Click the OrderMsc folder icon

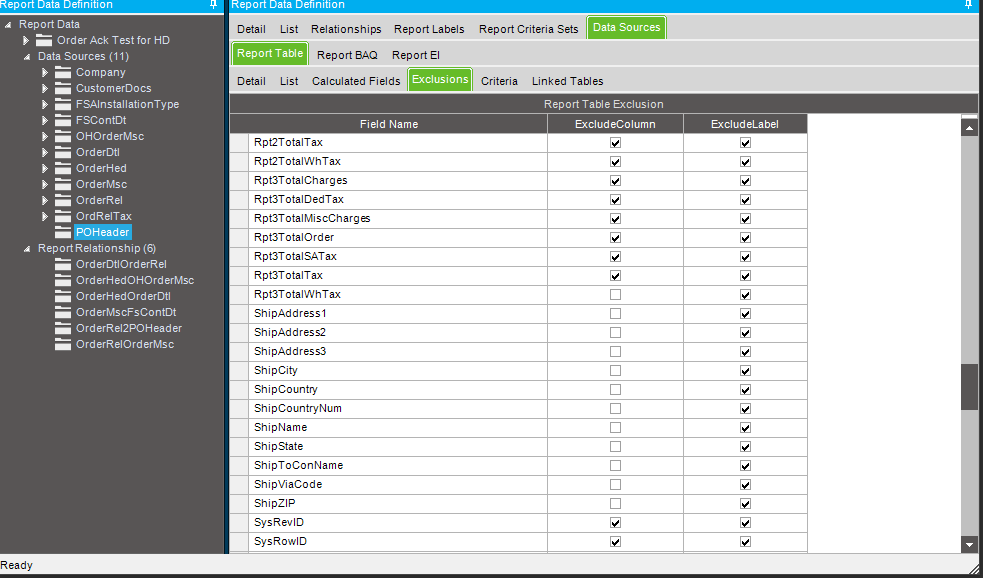pos(63,184)
